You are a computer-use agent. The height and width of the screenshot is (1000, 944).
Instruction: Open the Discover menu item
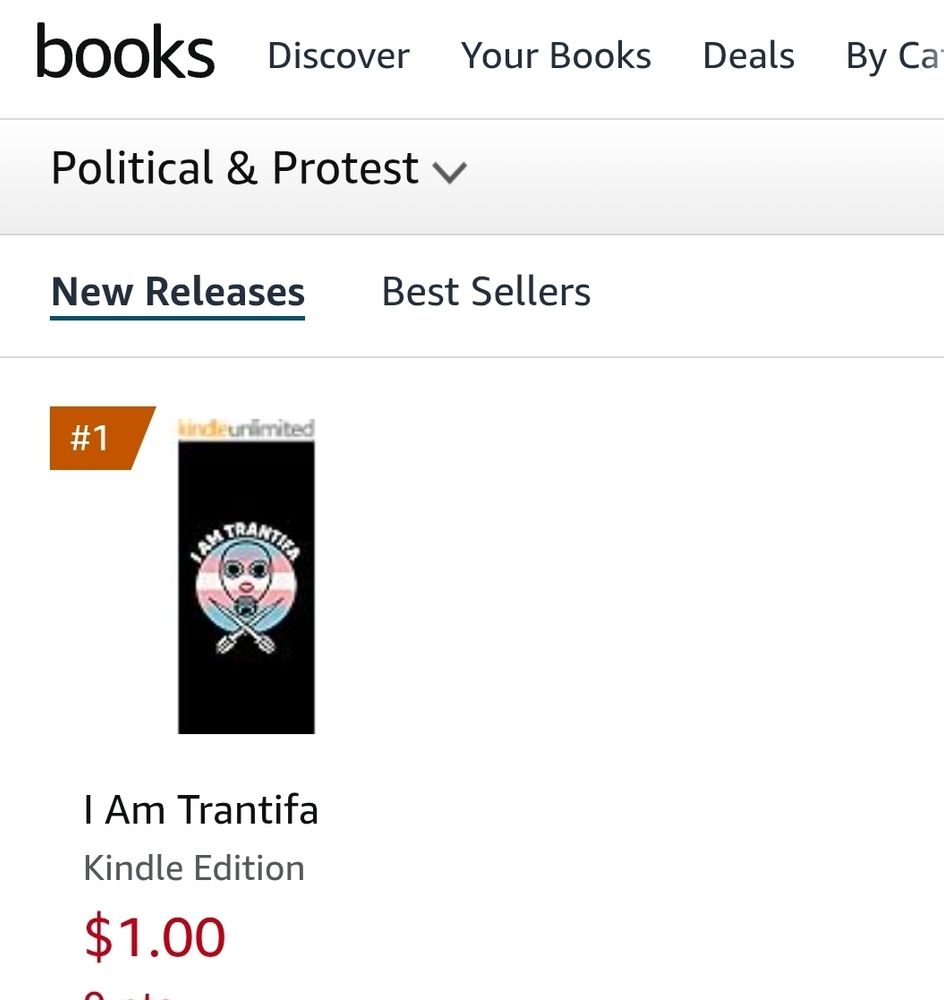(338, 56)
